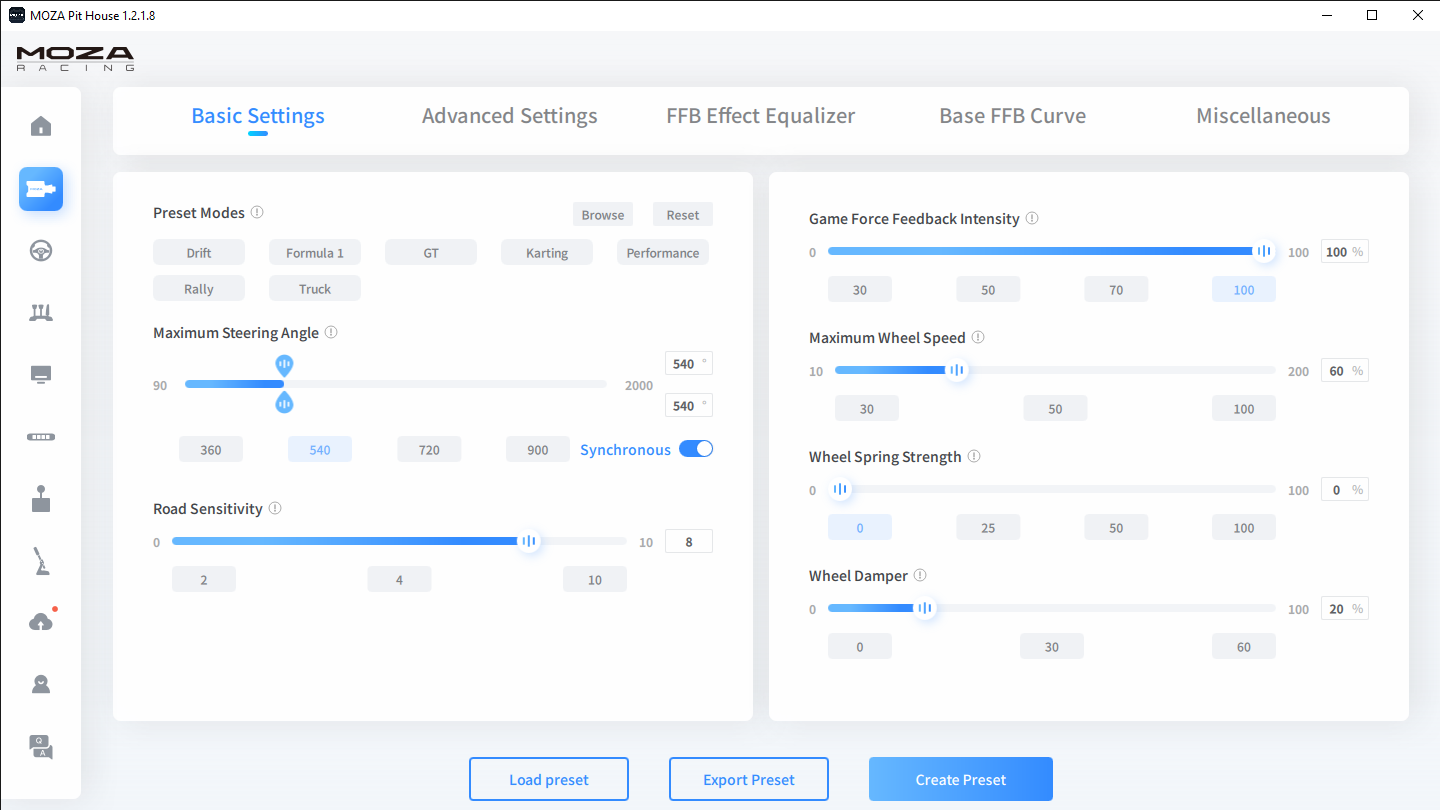
Task: Click the MOZA Racing logo
Action: click(75, 58)
